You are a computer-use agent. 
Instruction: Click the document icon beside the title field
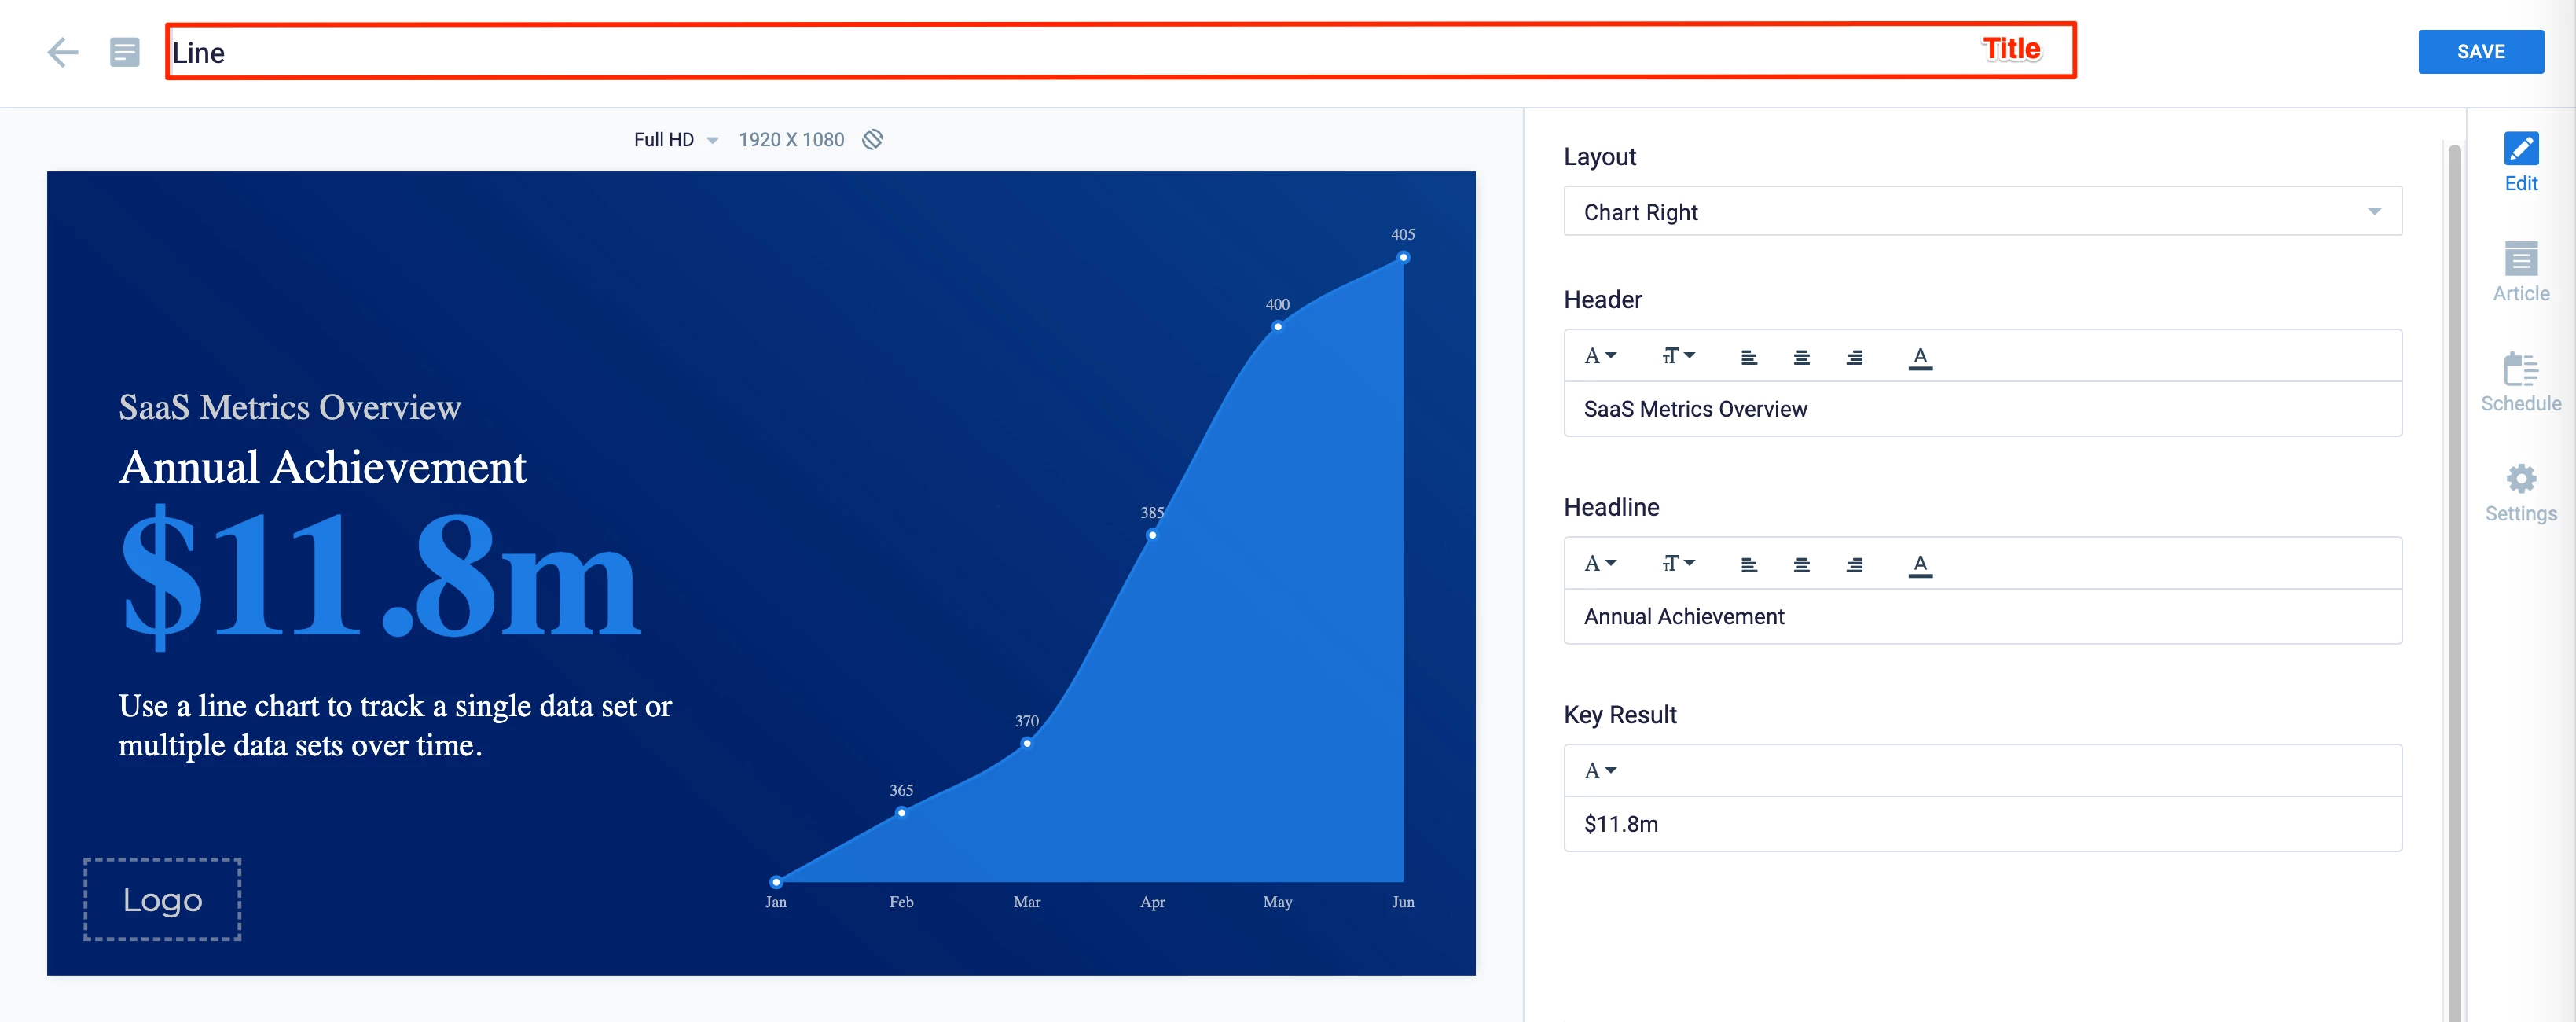pos(124,52)
